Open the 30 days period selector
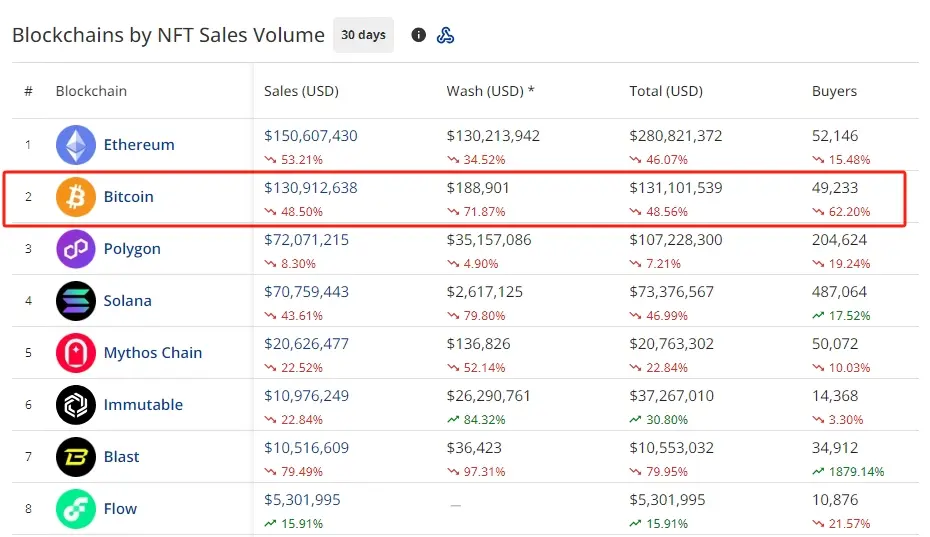This screenshot has width=930, height=537. 363,35
